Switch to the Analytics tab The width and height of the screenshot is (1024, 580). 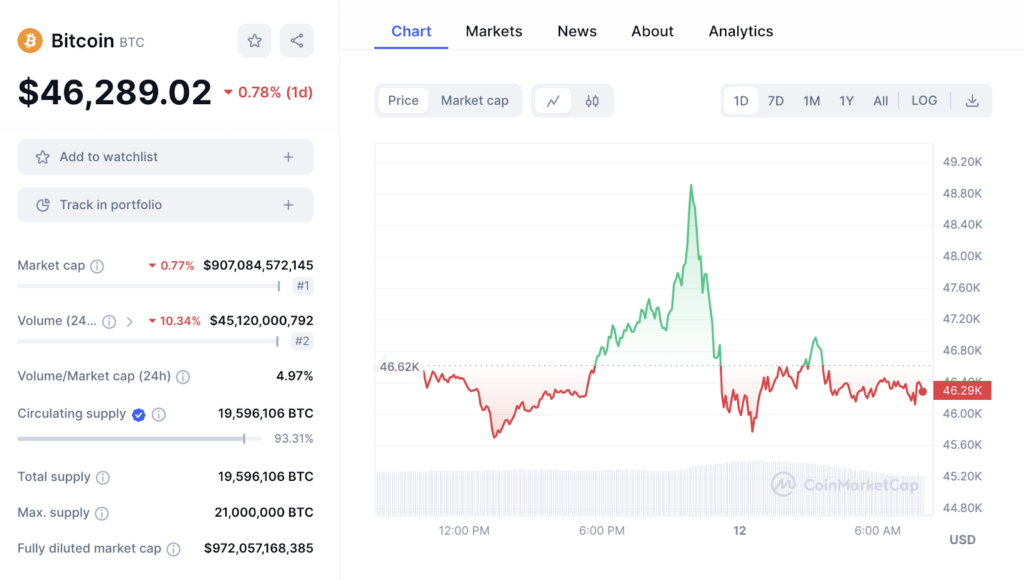[x=741, y=31]
